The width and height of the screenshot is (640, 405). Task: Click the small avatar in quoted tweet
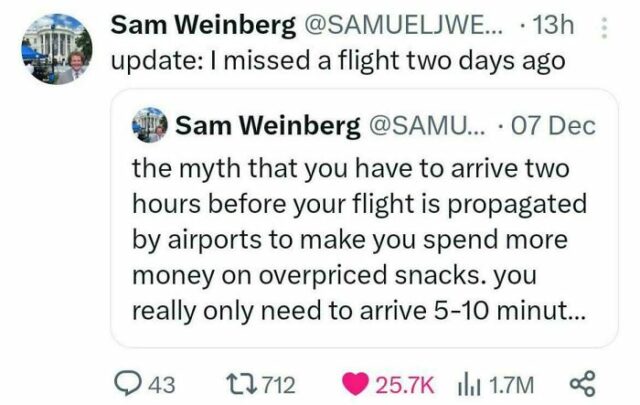[x=150, y=125]
